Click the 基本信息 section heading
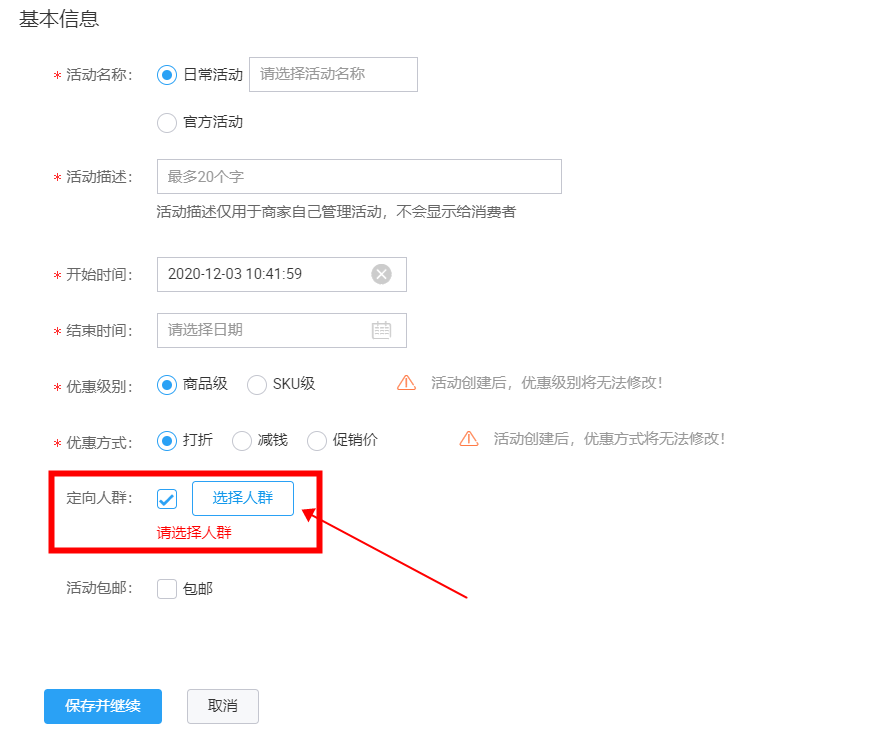 pos(59,19)
